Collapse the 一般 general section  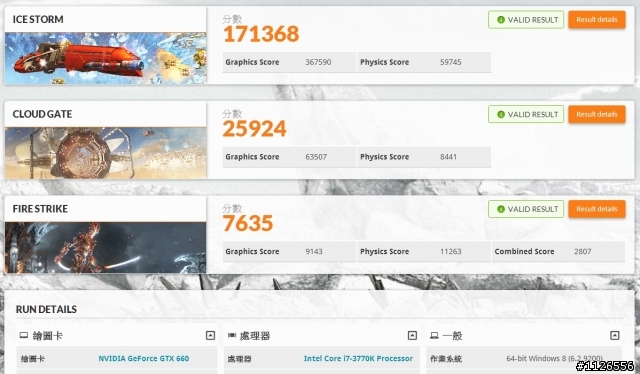click(614, 336)
